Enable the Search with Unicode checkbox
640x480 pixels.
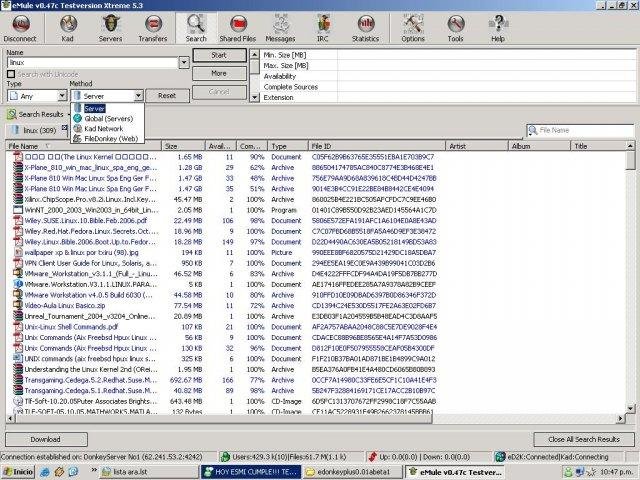point(11,74)
